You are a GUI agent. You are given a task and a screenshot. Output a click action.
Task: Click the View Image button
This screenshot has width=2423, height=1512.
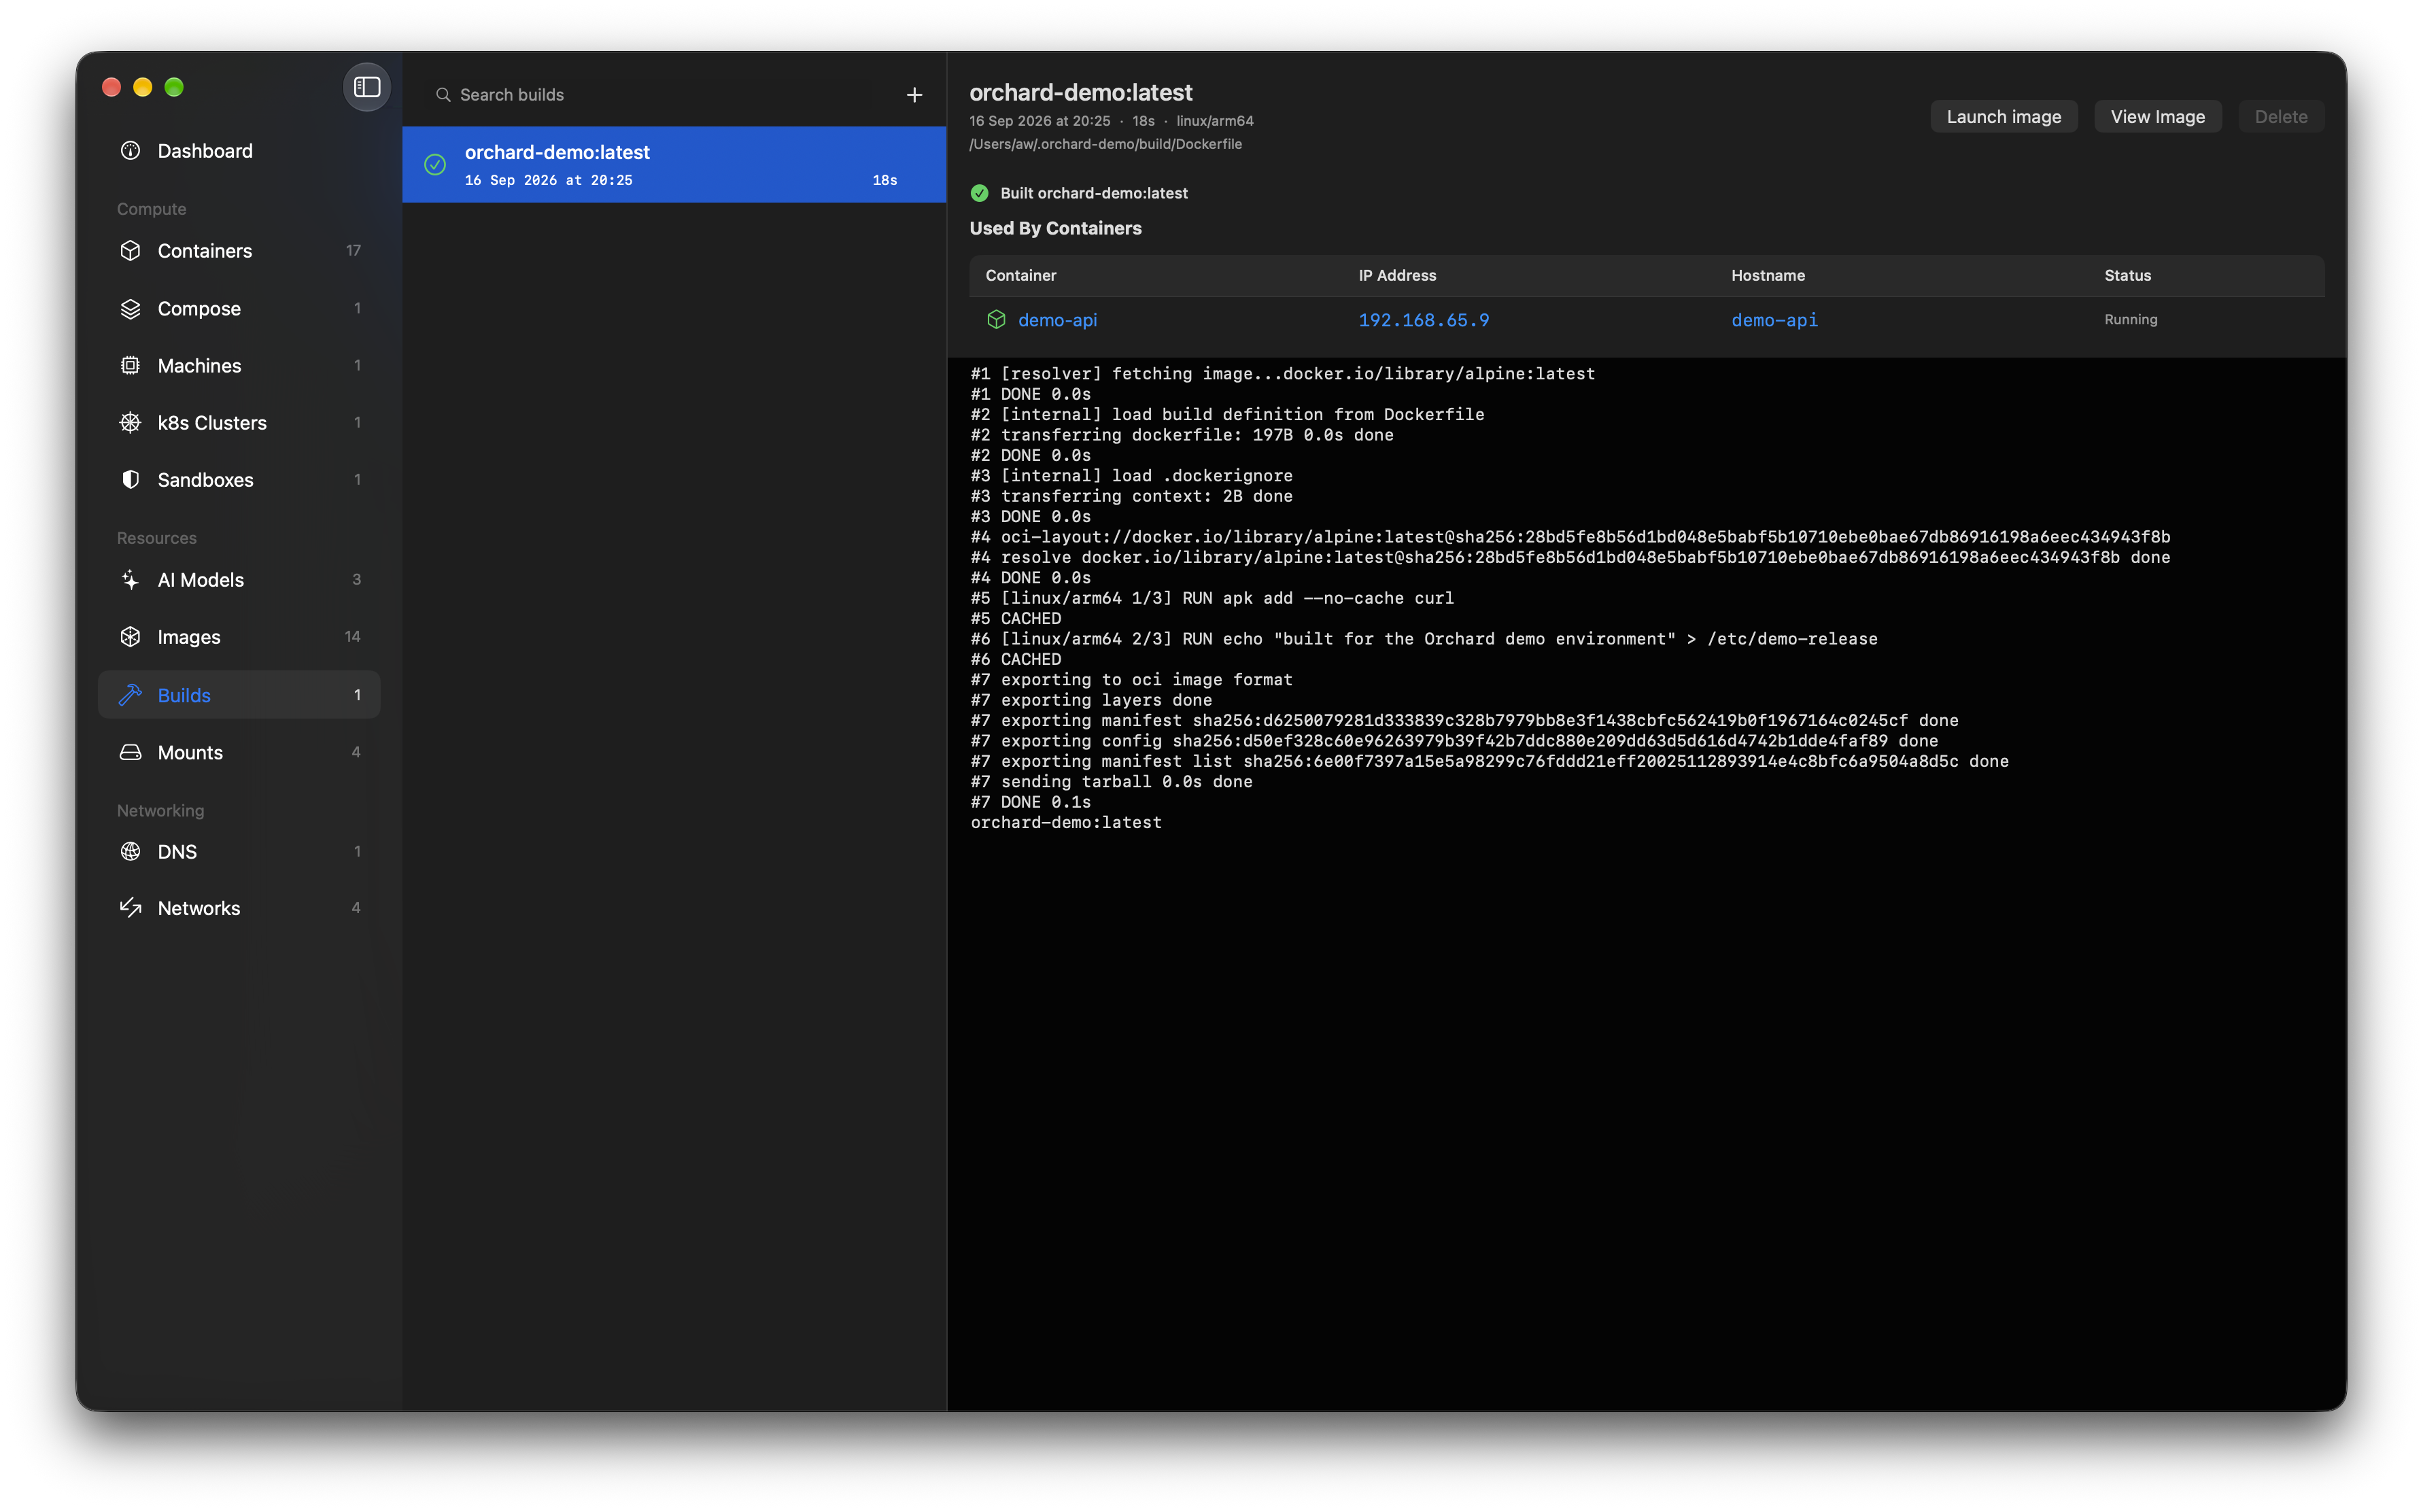pyautogui.click(x=2157, y=116)
